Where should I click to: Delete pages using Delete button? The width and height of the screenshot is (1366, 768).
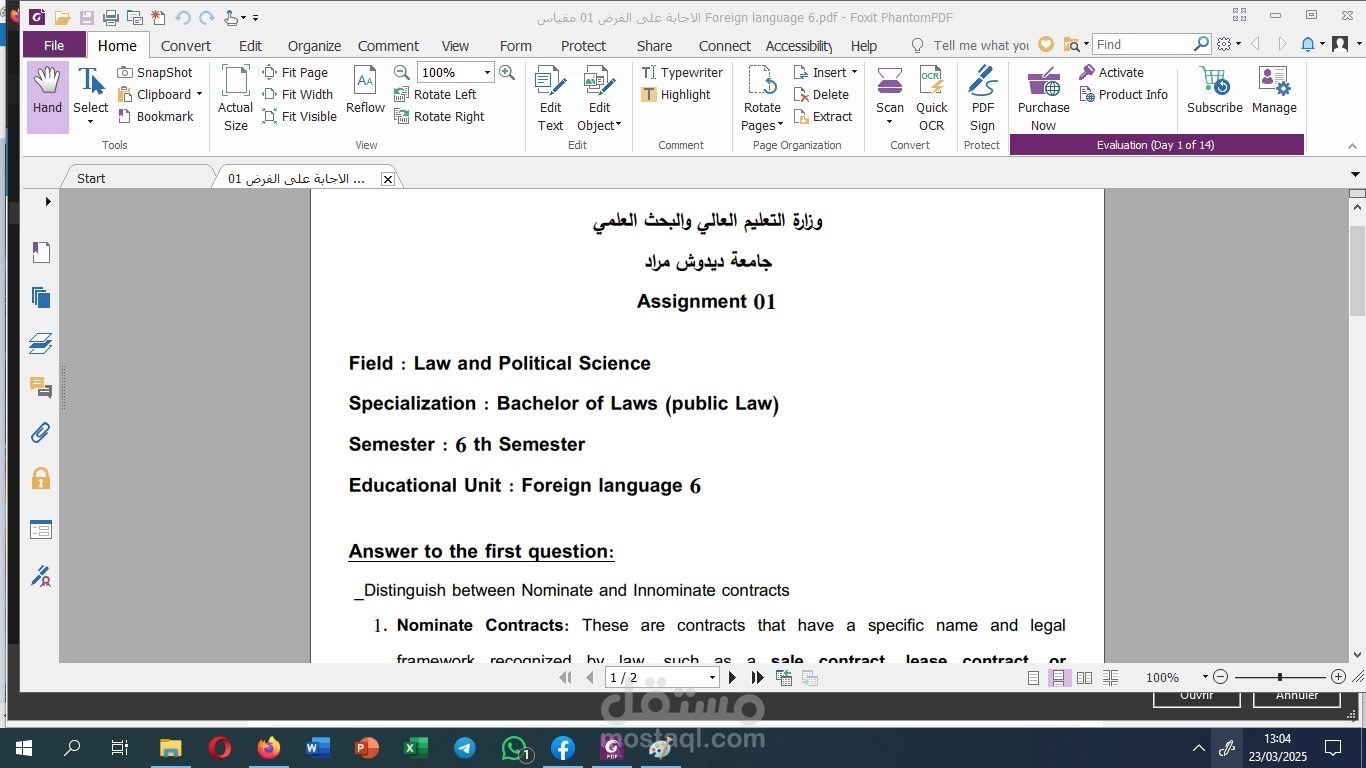coord(821,94)
